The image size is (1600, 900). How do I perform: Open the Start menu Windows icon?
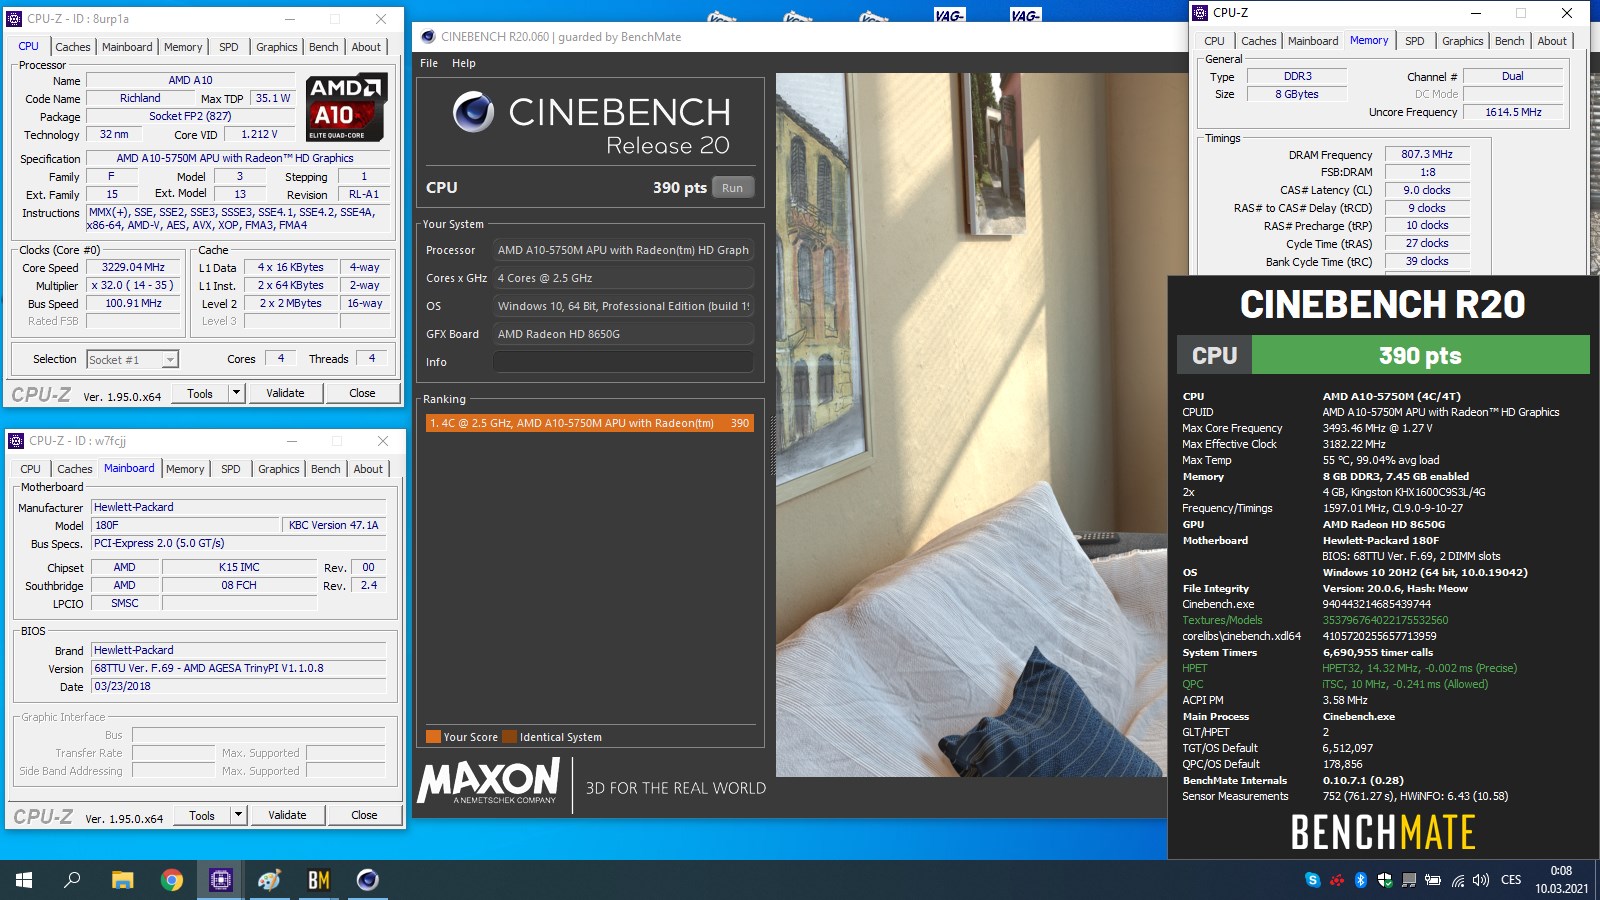[24, 880]
